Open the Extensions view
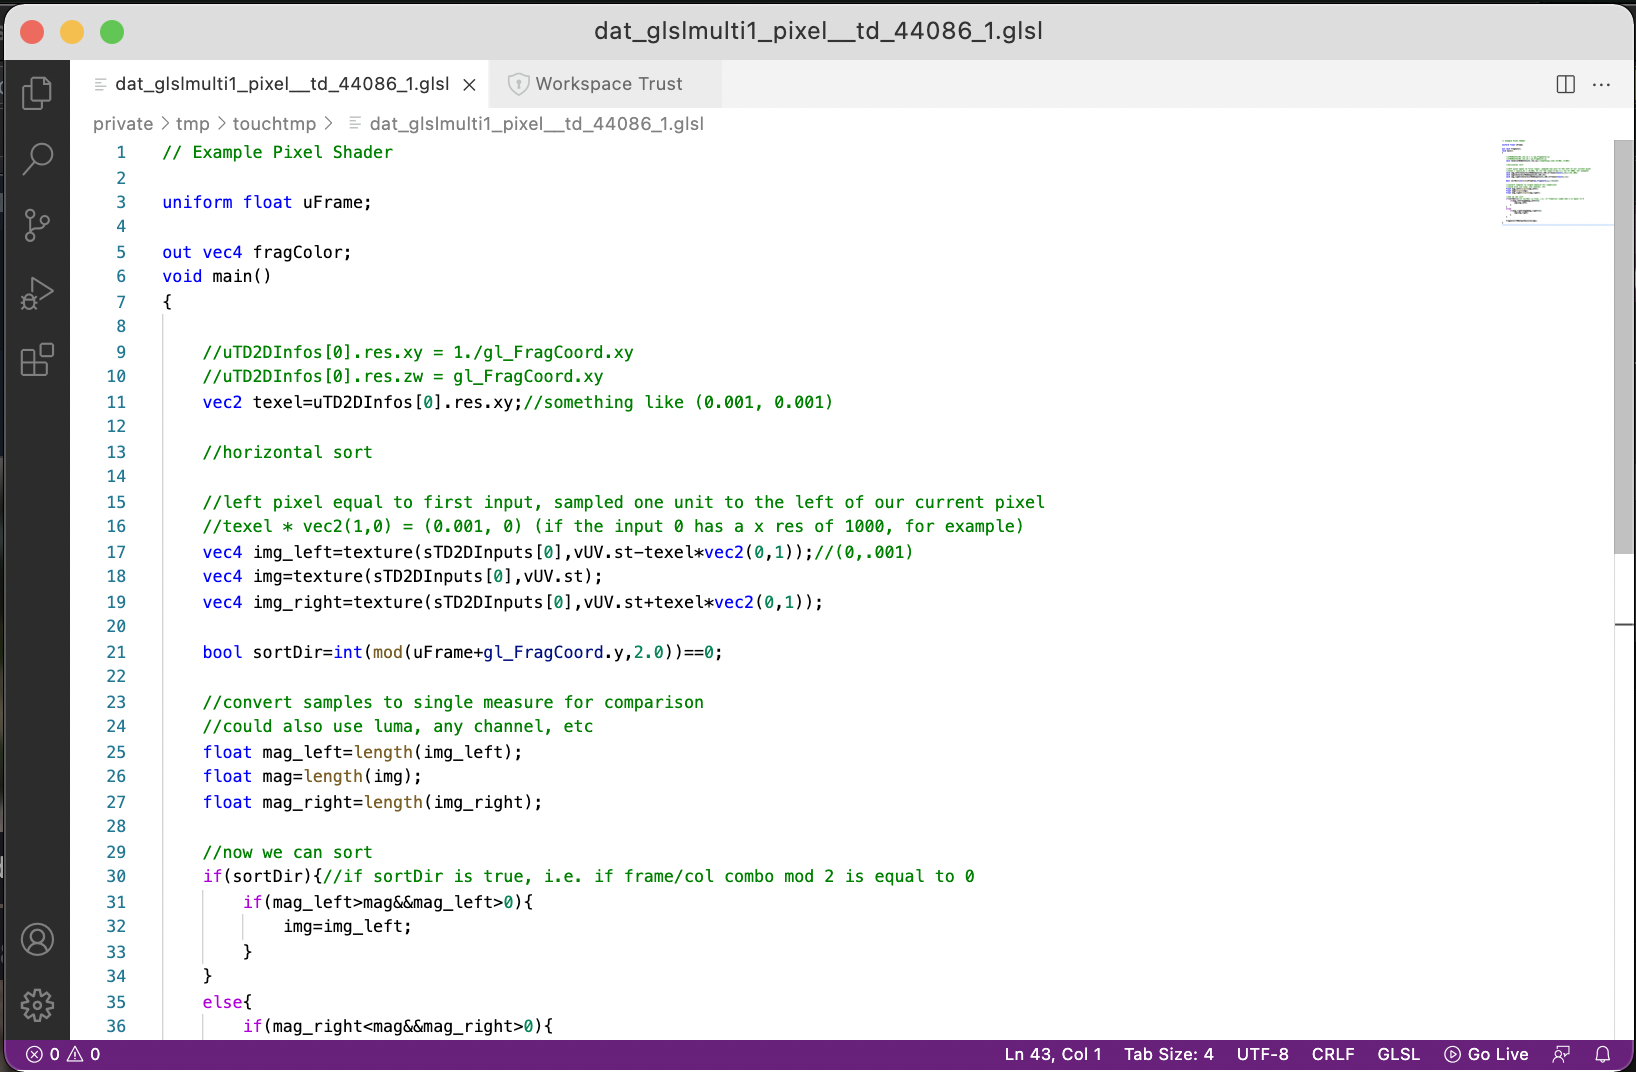The image size is (1636, 1072). [x=37, y=360]
